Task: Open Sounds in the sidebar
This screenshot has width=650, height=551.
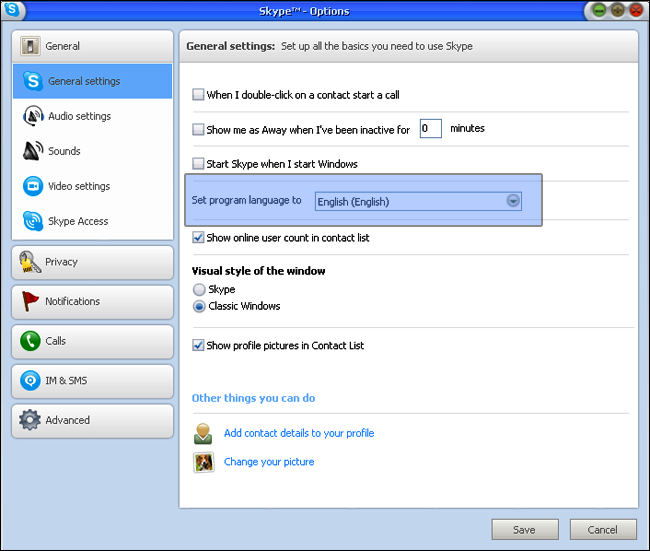Action: pos(92,151)
